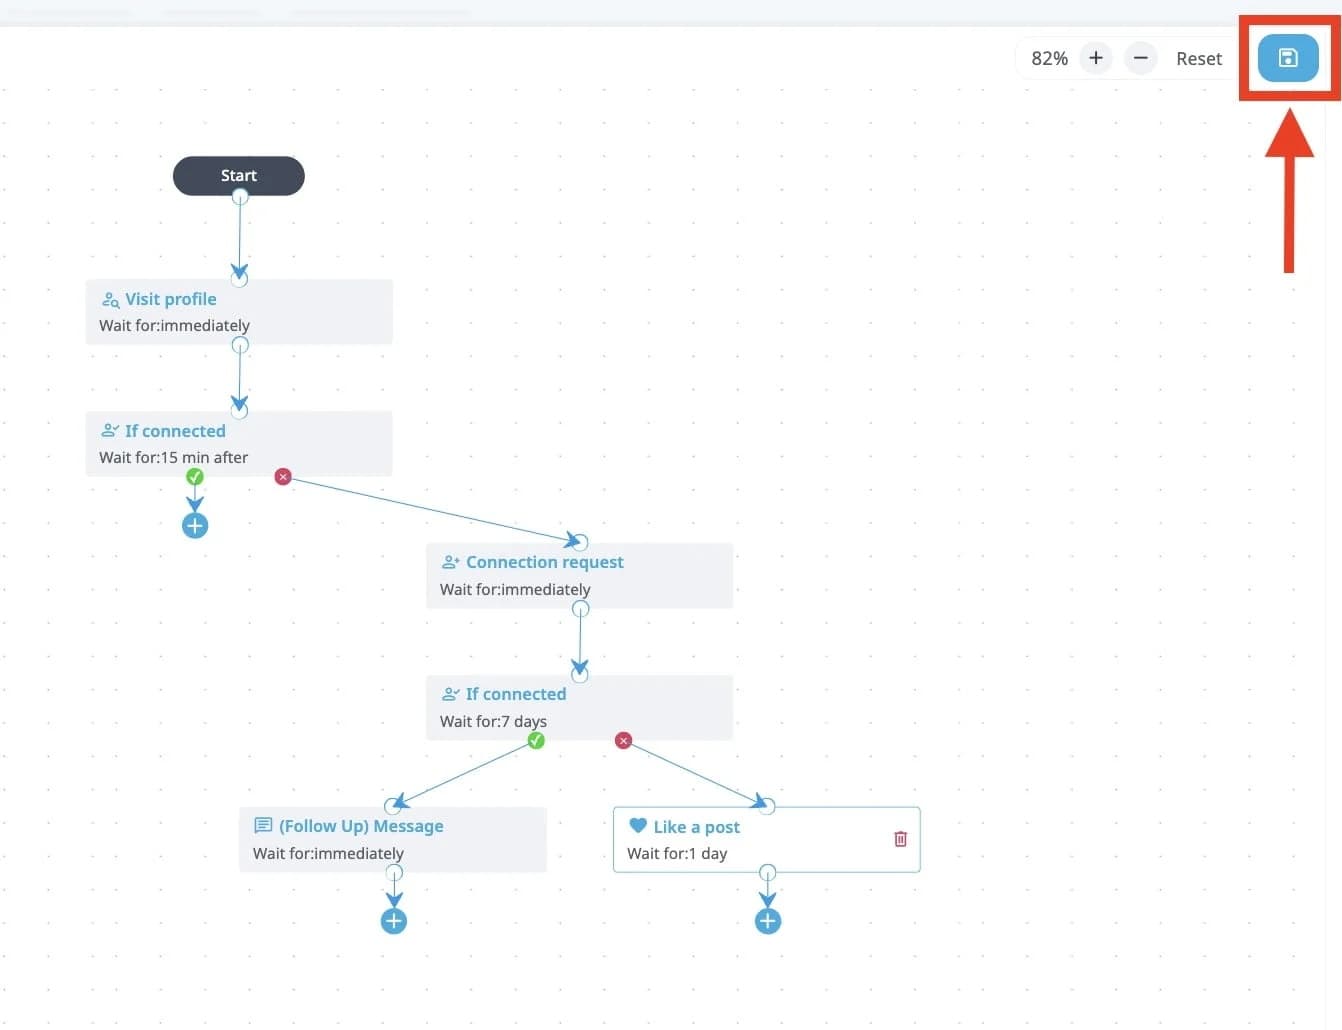Click the "Wait for:1 day" text
Screen dimensions: 1342x1030
[x=677, y=854]
